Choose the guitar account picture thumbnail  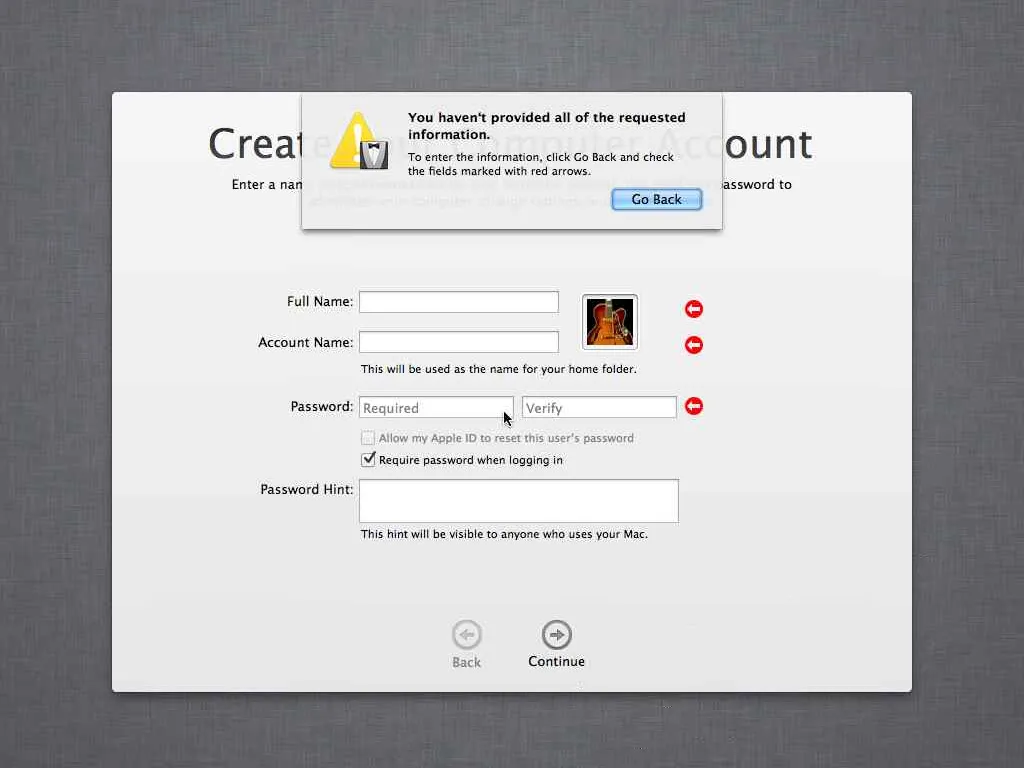(609, 322)
